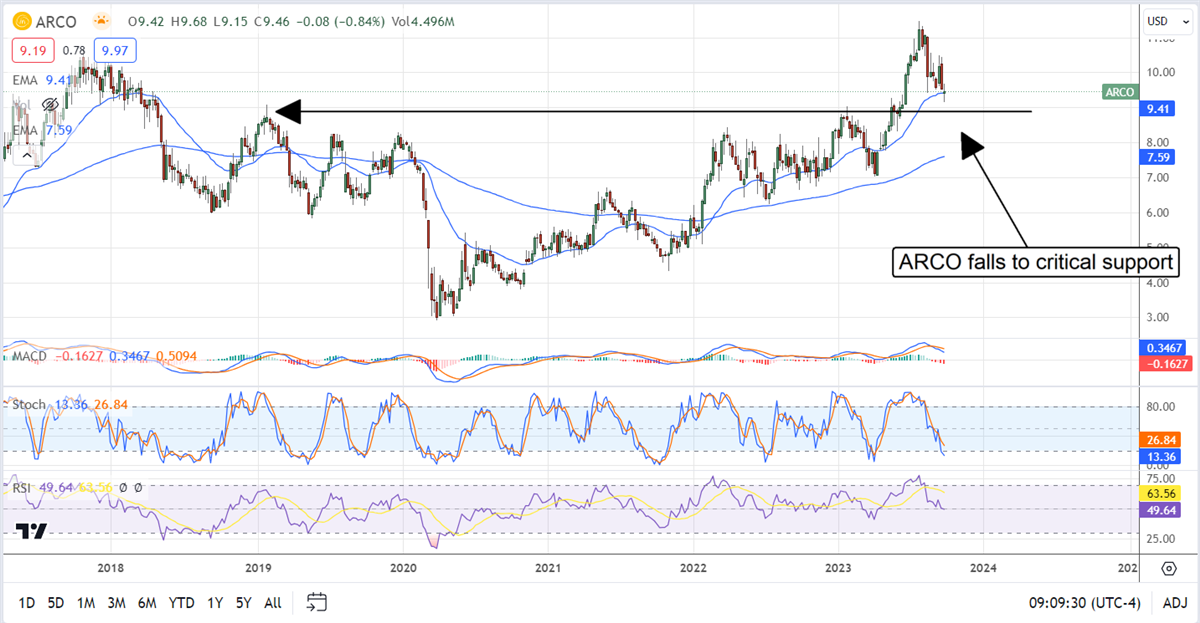
Task: Click the TradingView logo
Action: click(x=31, y=531)
